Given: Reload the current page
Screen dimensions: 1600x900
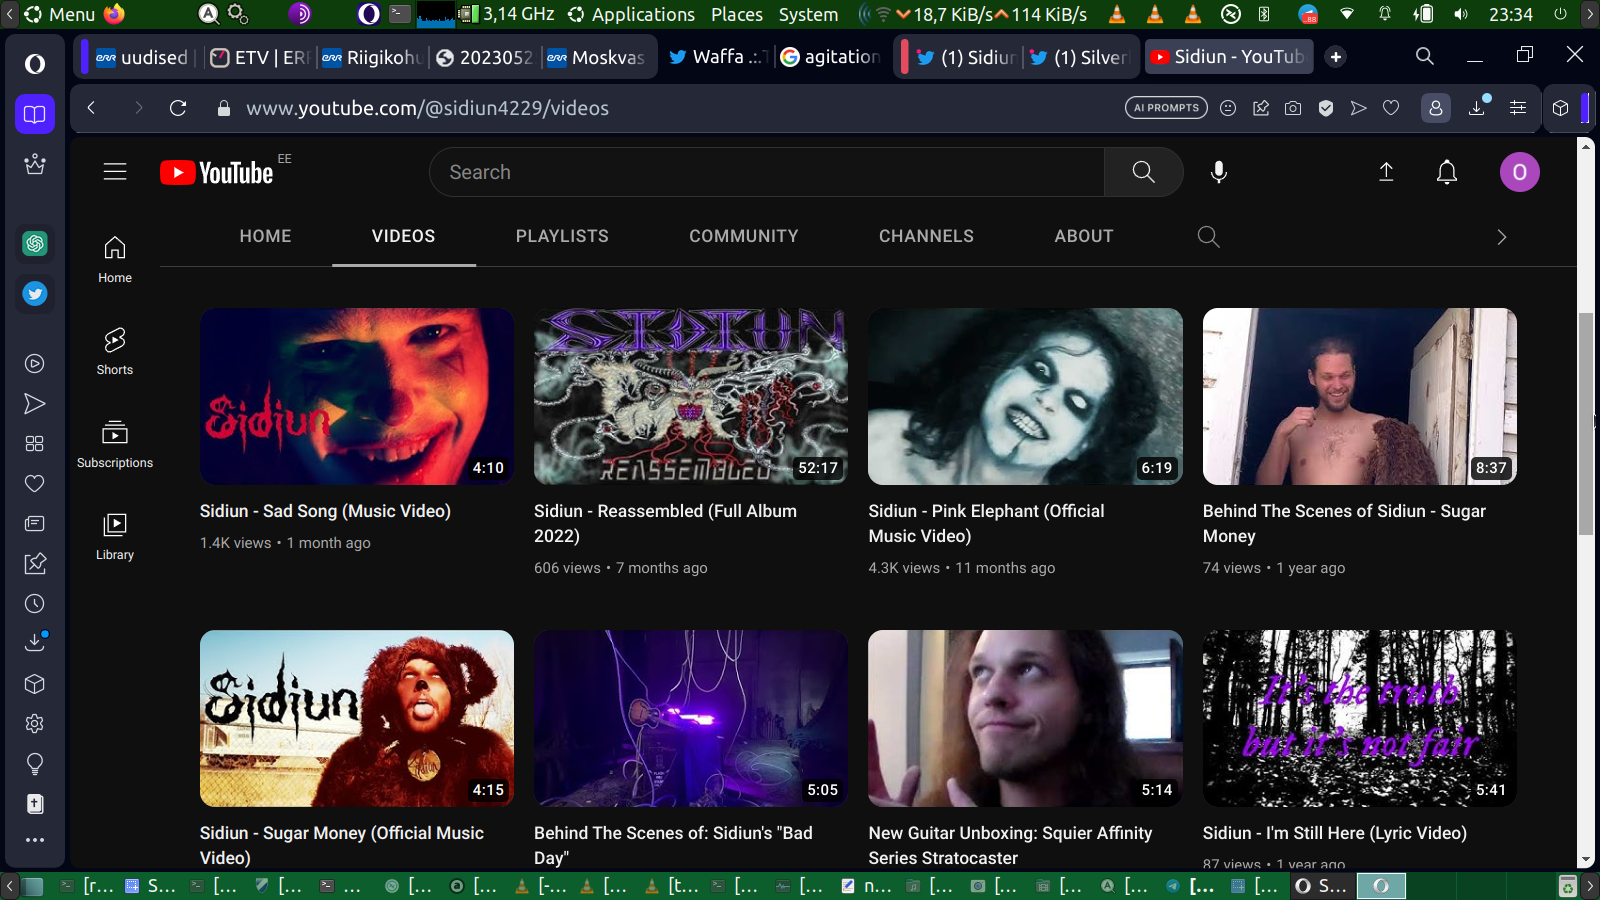Looking at the screenshot, I should [x=178, y=108].
